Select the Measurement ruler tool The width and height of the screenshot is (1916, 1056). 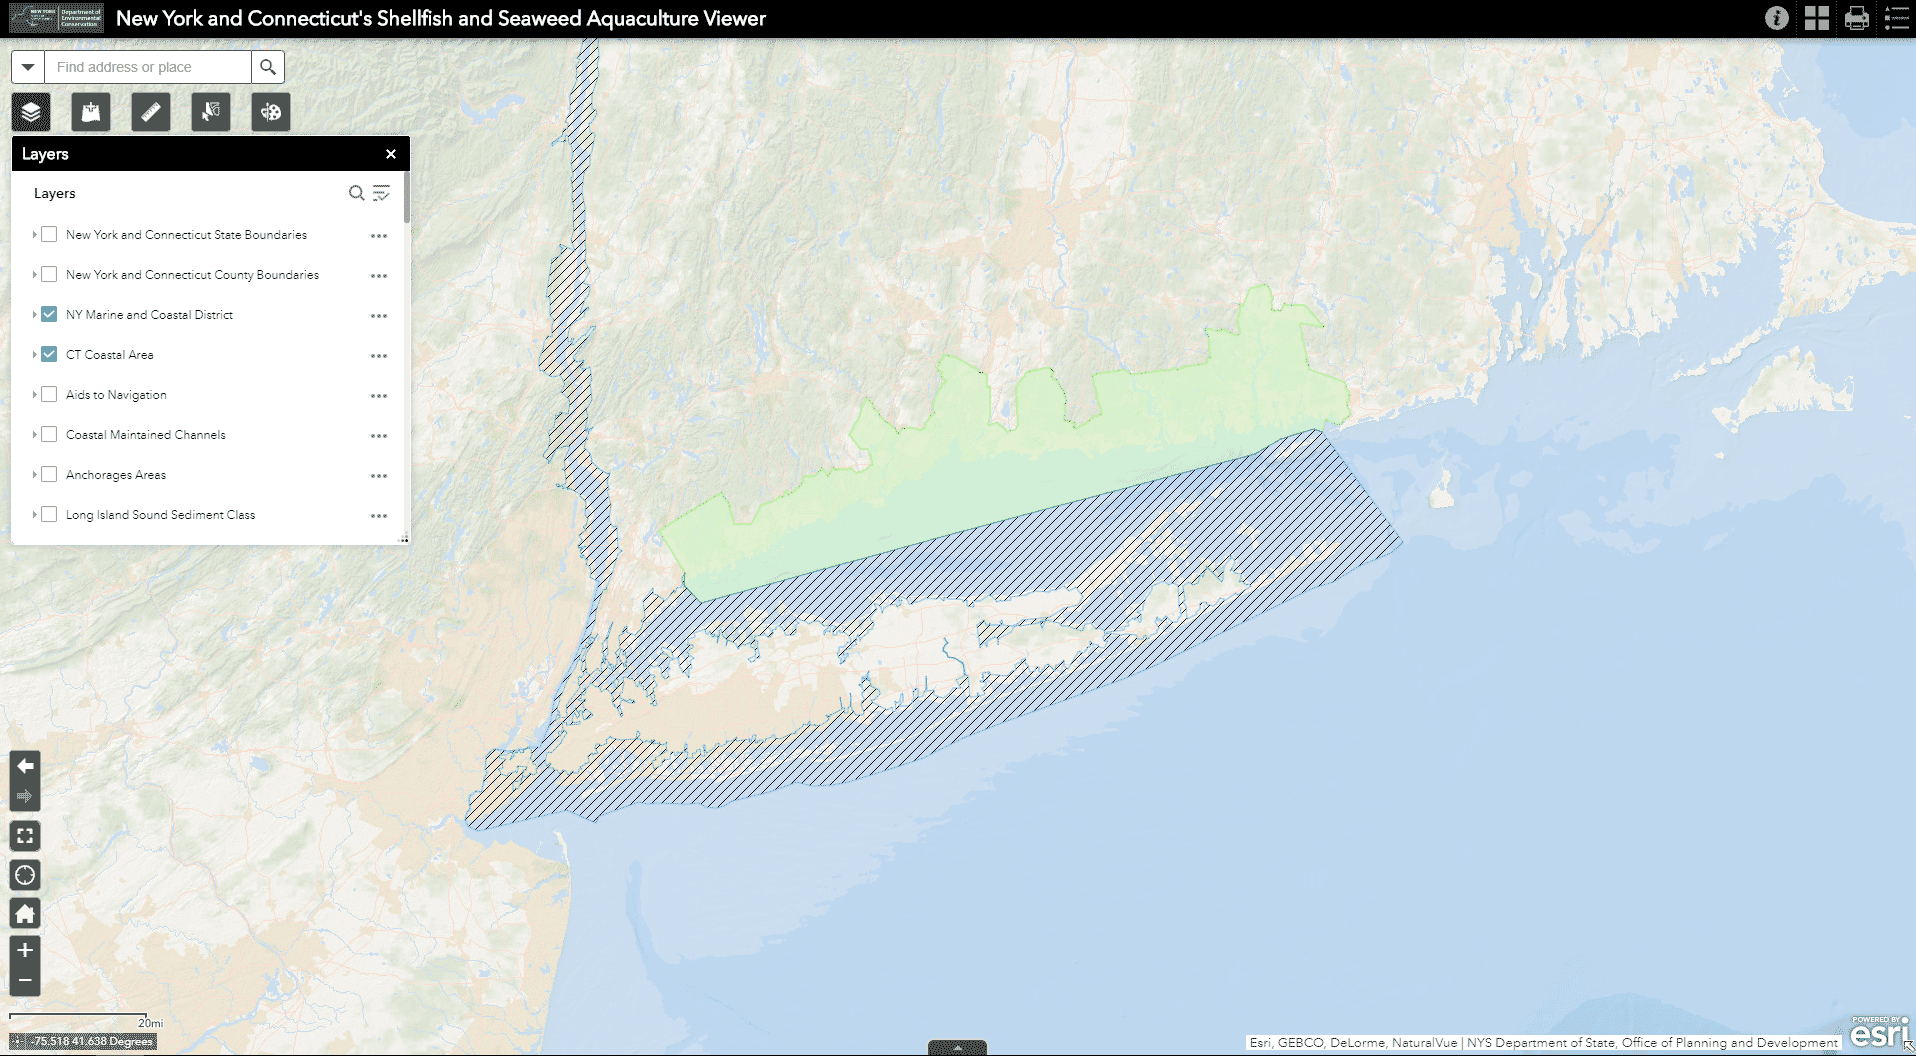tap(150, 112)
